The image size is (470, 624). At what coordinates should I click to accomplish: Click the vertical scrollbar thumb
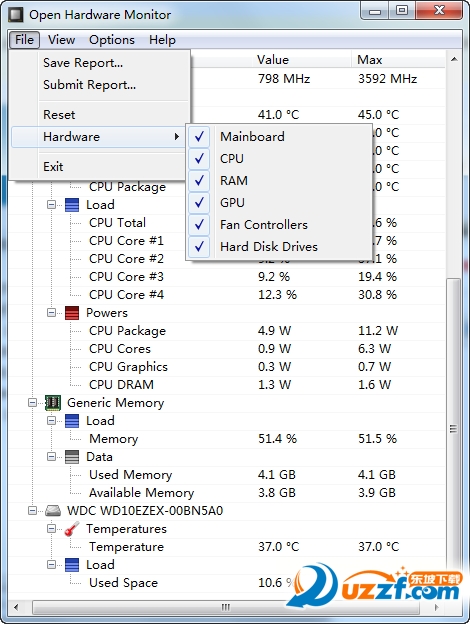[453, 429]
